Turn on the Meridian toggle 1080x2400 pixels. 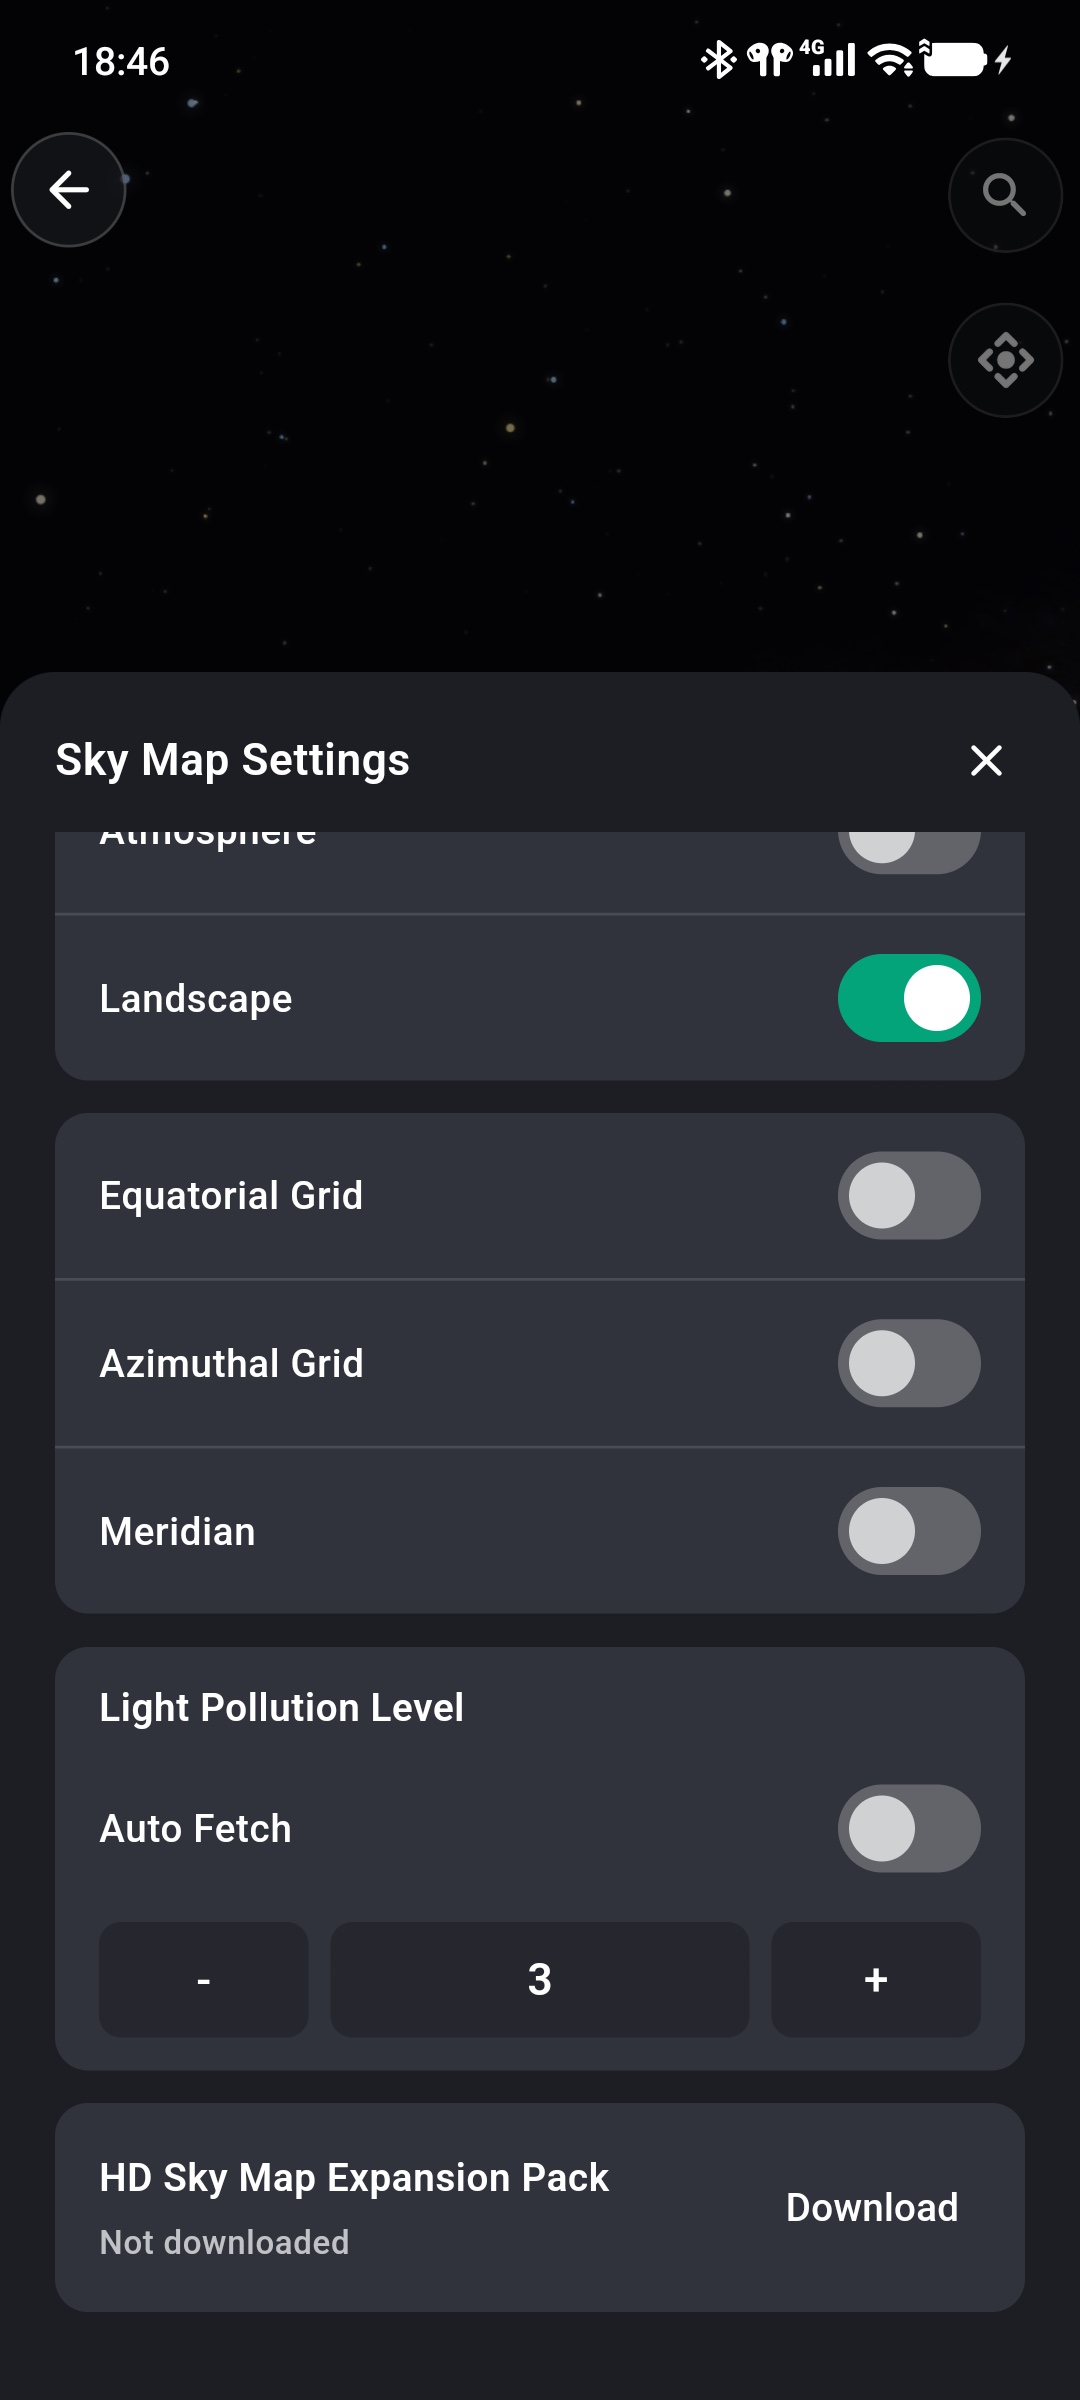(x=909, y=1531)
